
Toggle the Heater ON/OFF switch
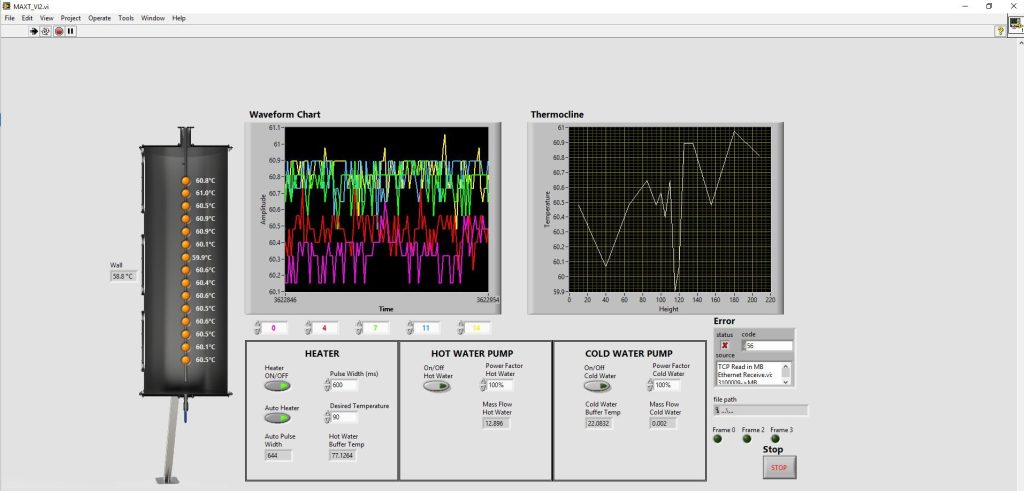point(276,385)
